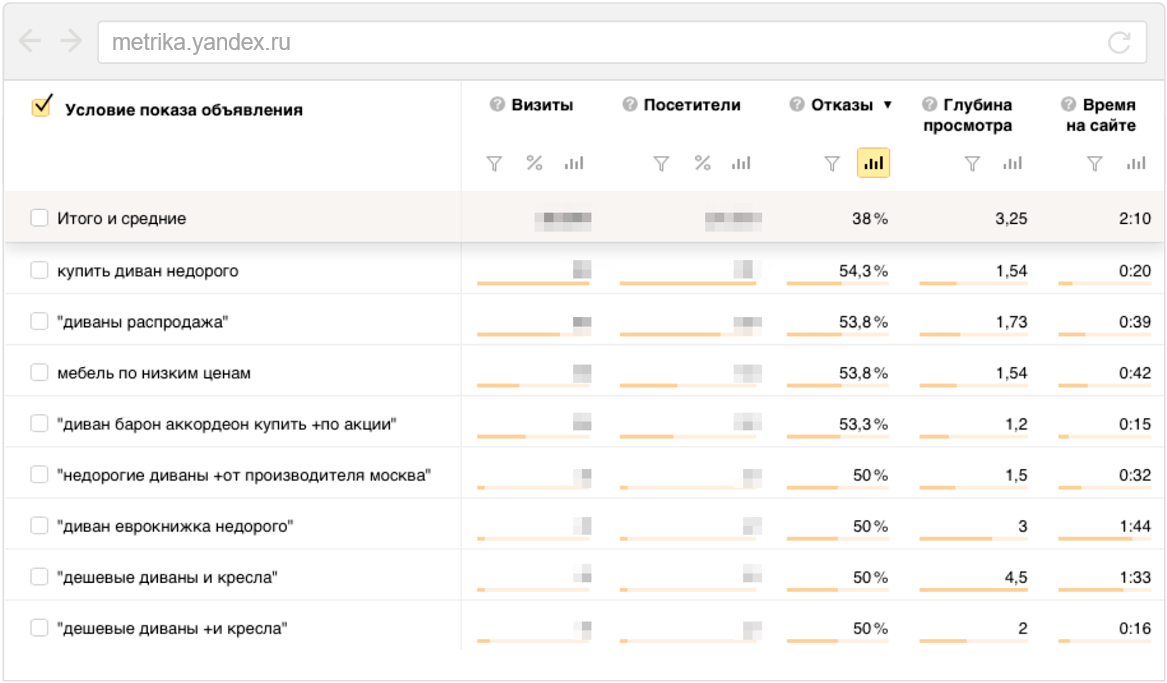Open filter for the Визиты column
The width and height of the screenshot is (1167, 683).
494,164
